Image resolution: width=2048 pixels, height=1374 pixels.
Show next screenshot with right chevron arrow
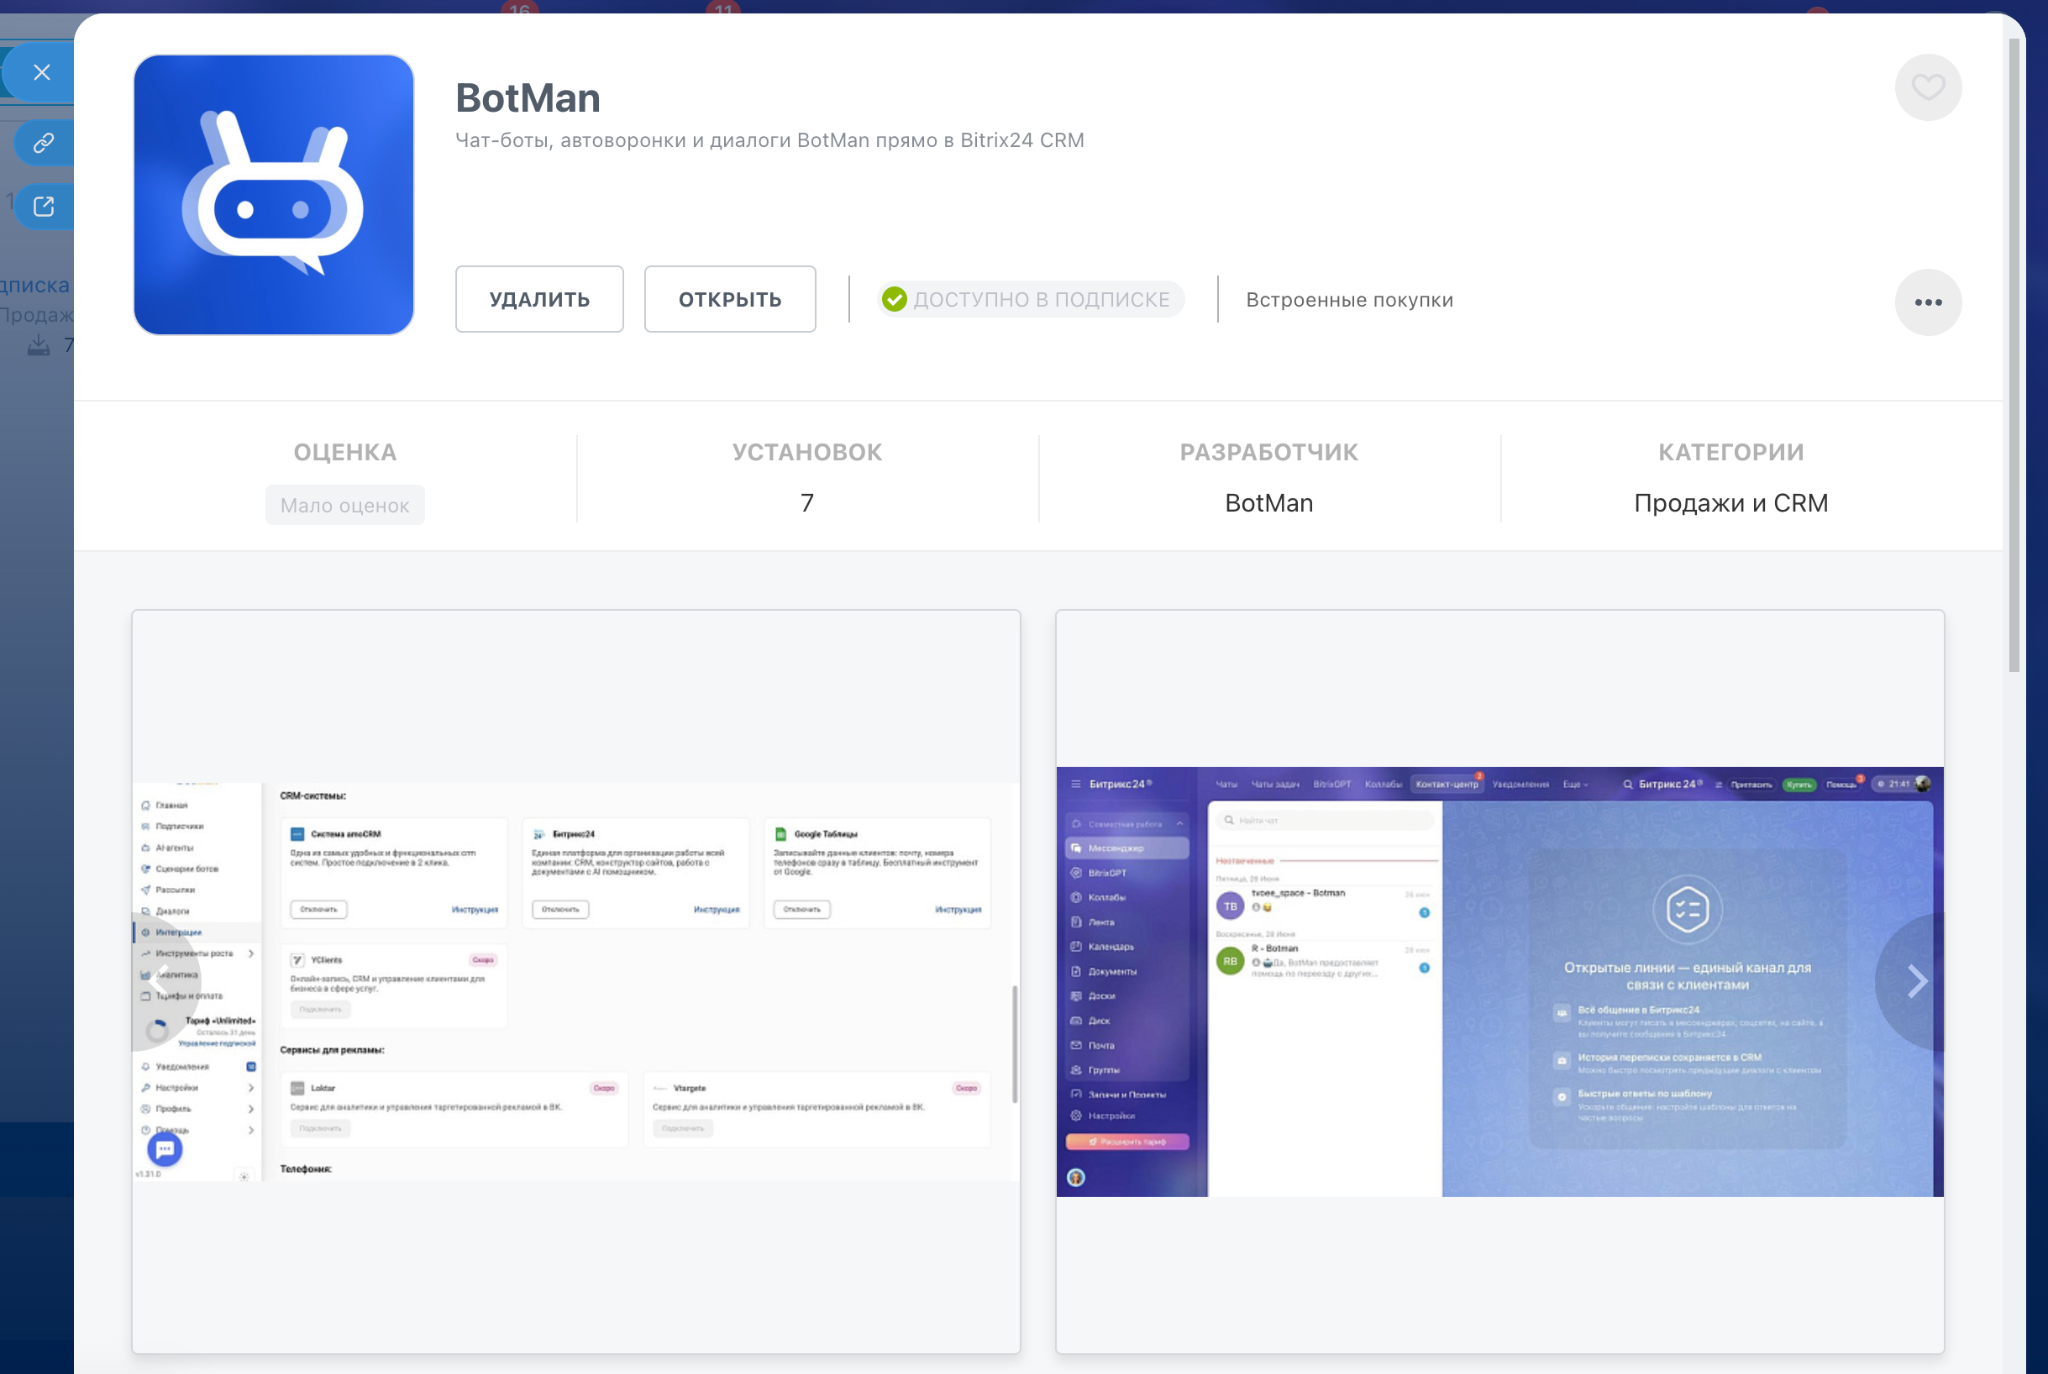click(x=1915, y=981)
